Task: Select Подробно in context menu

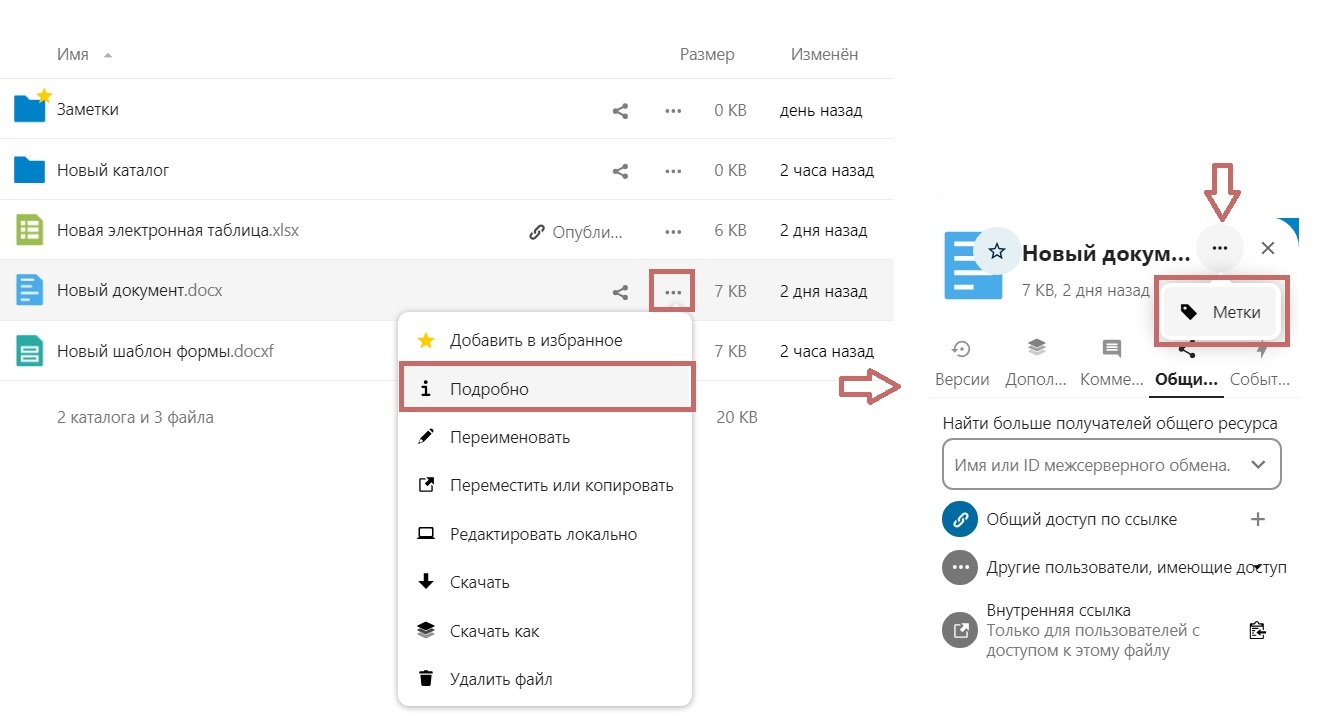Action: (546, 389)
